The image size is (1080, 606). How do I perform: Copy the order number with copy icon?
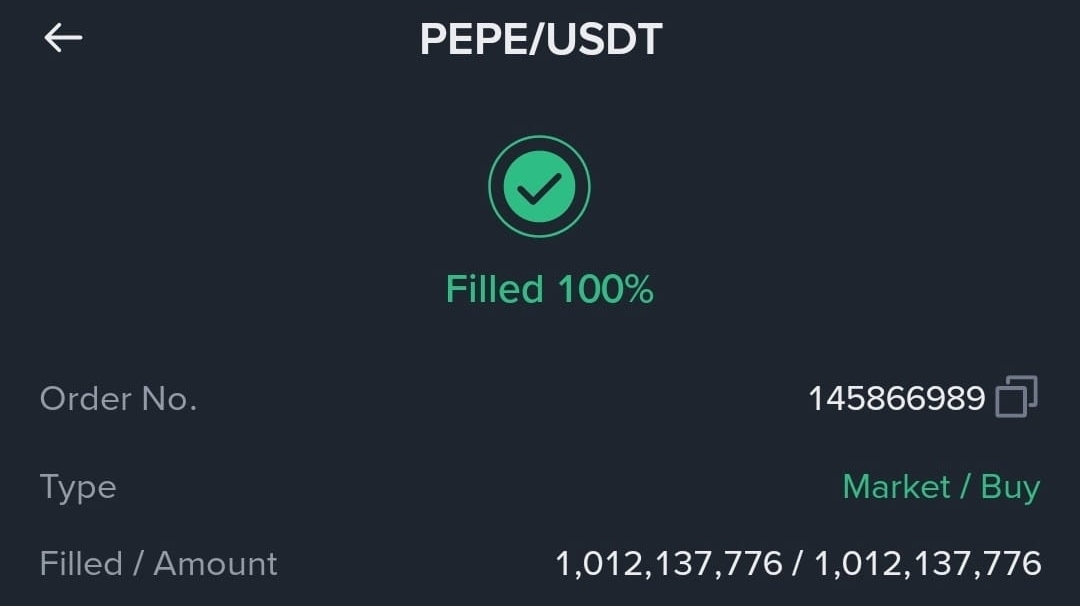(x=1017, y=397)
